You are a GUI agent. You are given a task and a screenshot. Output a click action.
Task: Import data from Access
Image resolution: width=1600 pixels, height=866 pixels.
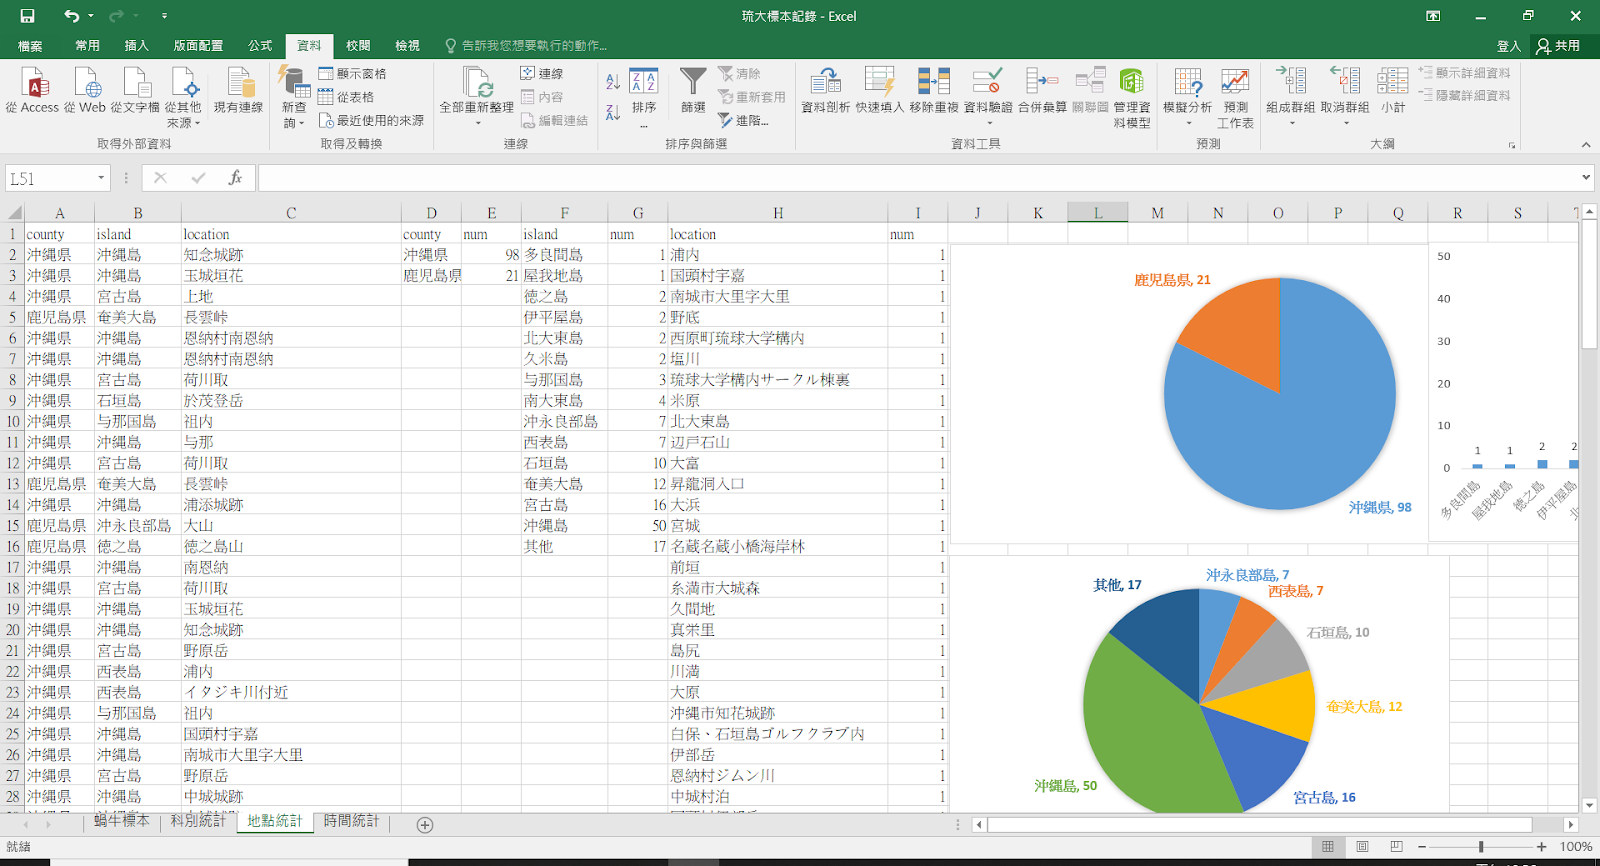(33, 91)
